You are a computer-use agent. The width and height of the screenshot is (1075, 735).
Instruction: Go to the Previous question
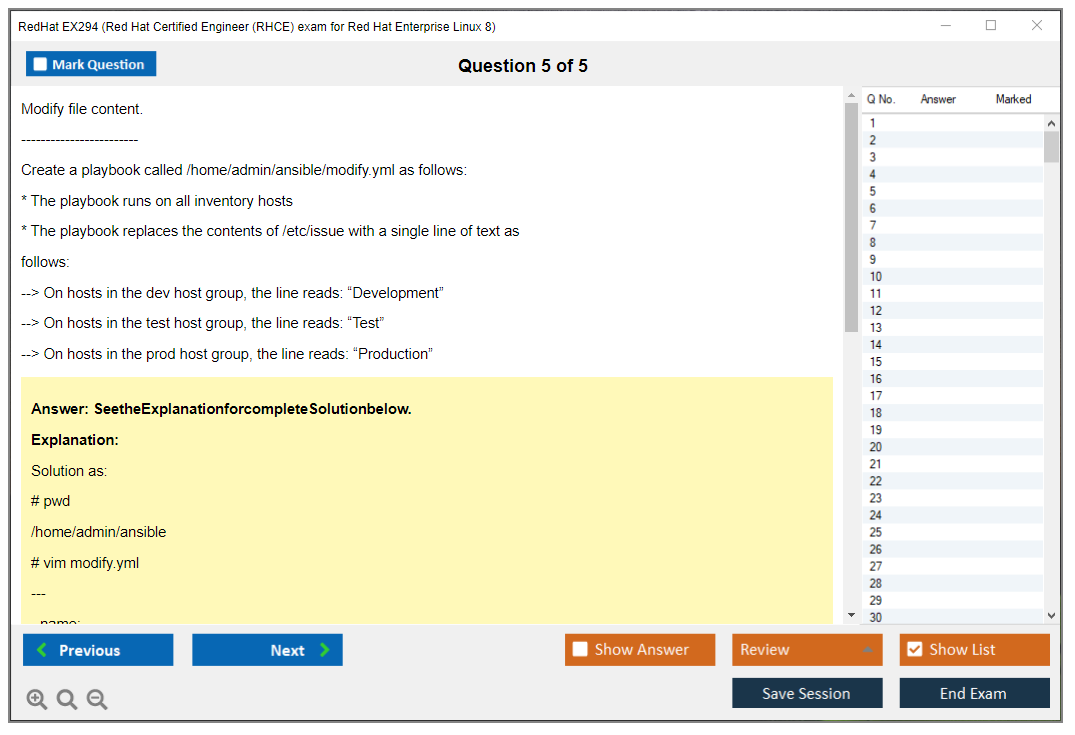tap(98, 650)
